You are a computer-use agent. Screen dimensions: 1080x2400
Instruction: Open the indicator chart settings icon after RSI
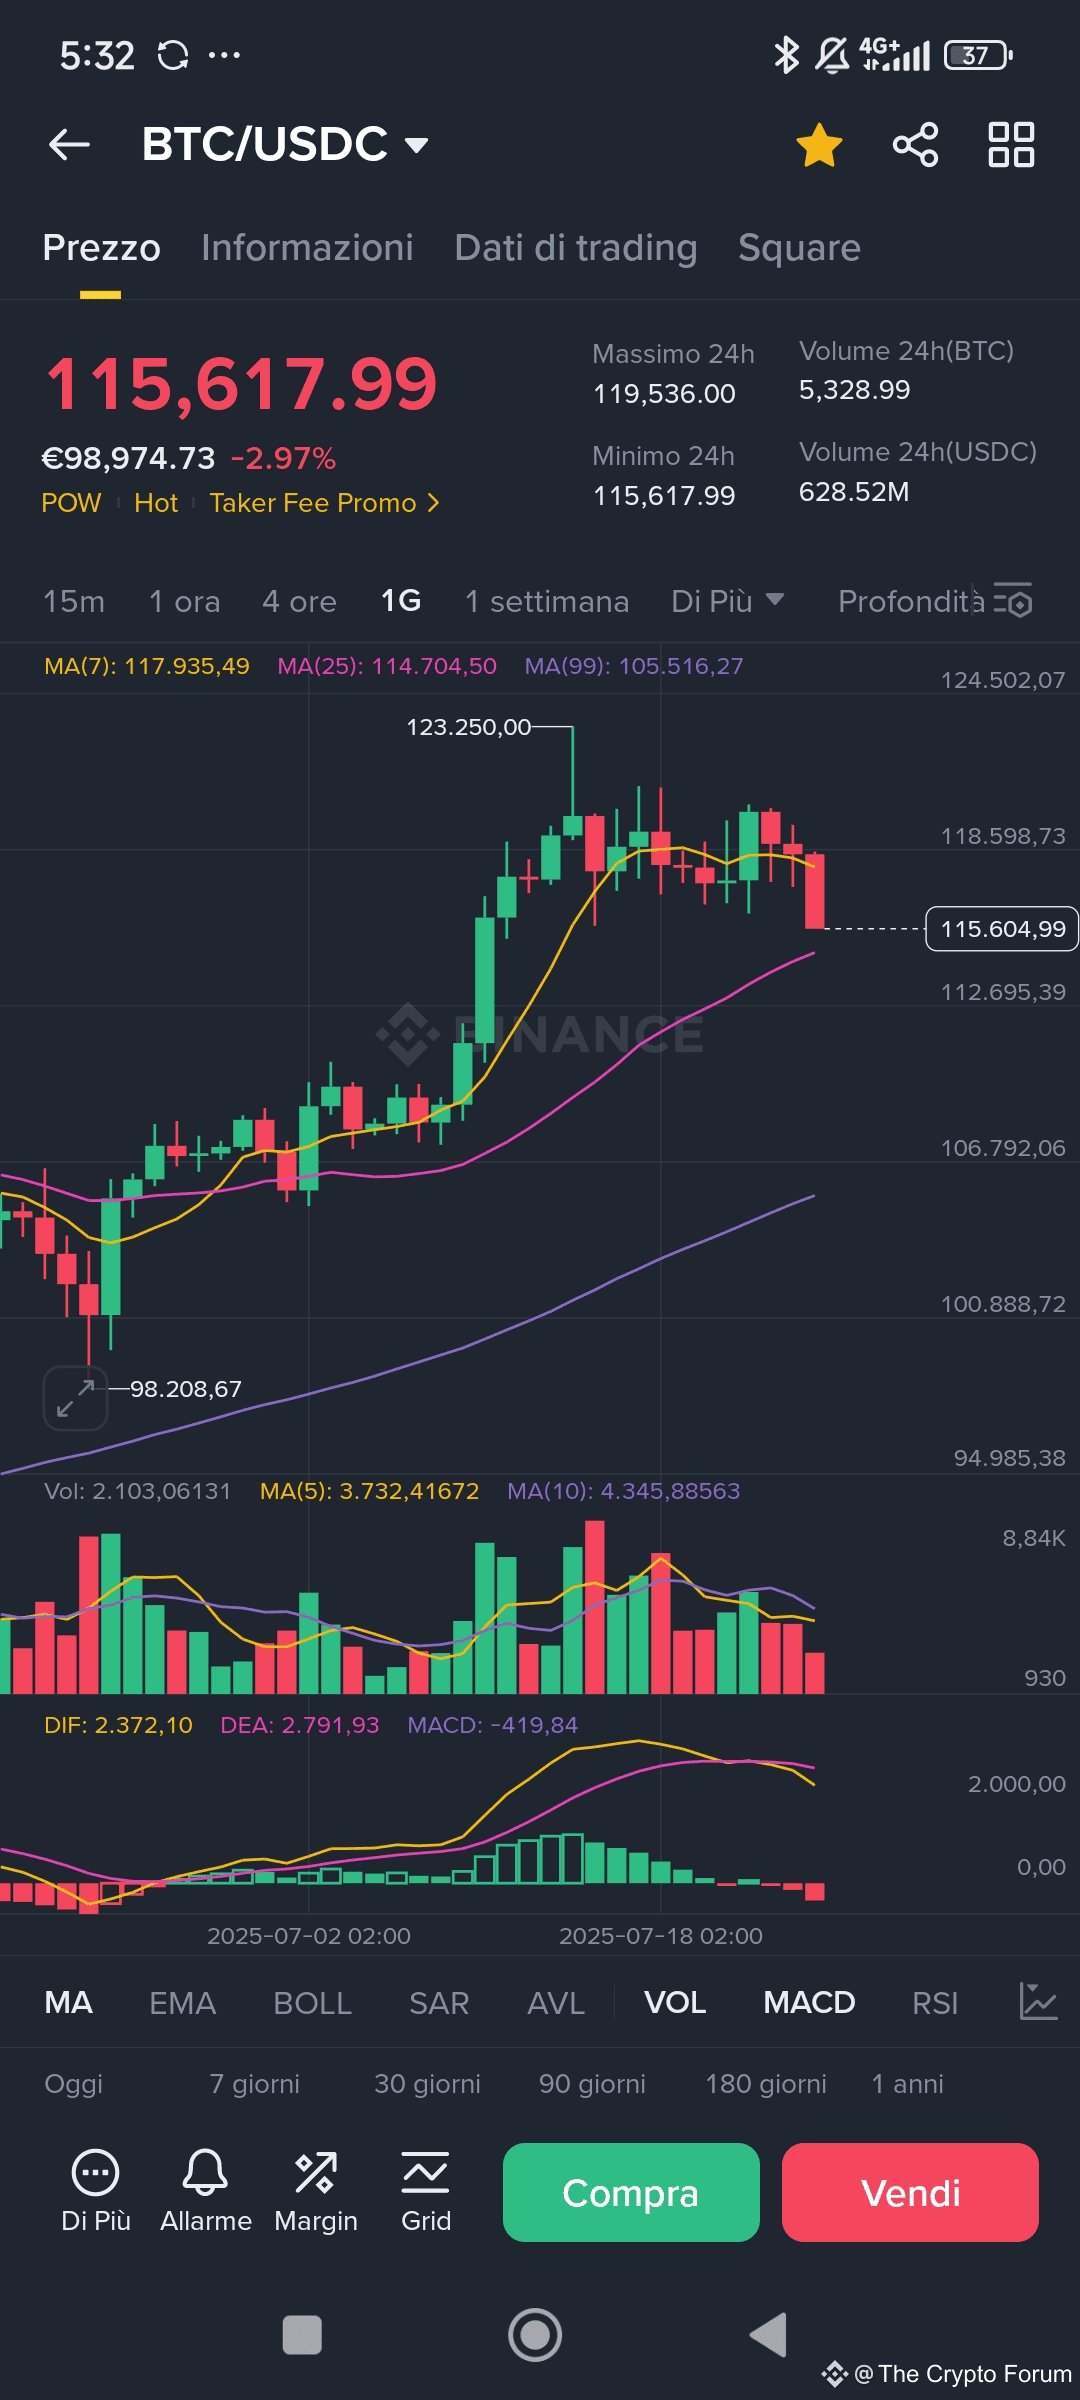pyautogui.click(x=1038, y=2001)
